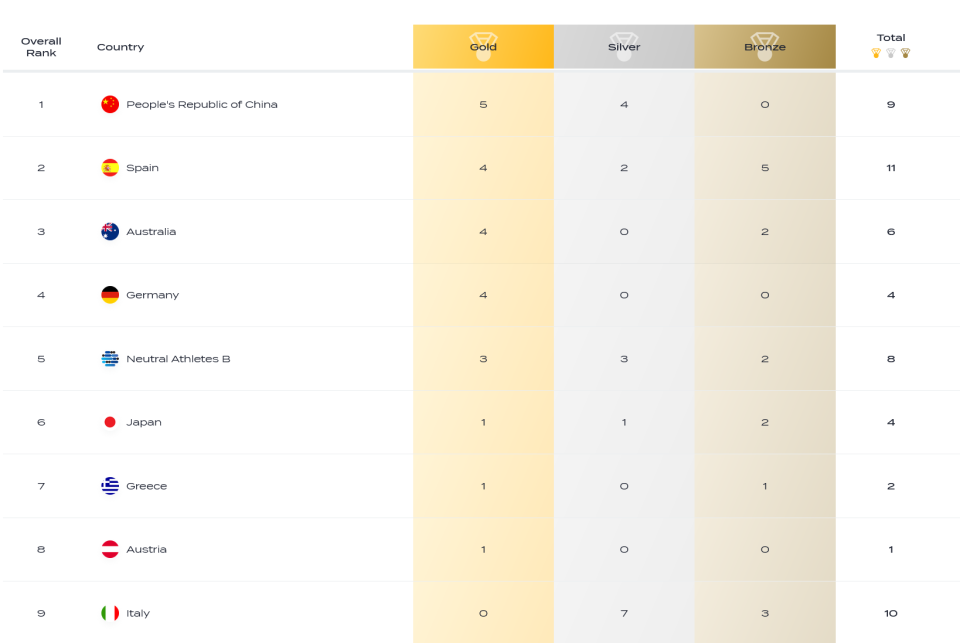Image resolution: width=960 pixels, height=643 pixels.
Task: Select Austria's total of 1 medal
Action: tap(891, 549)
